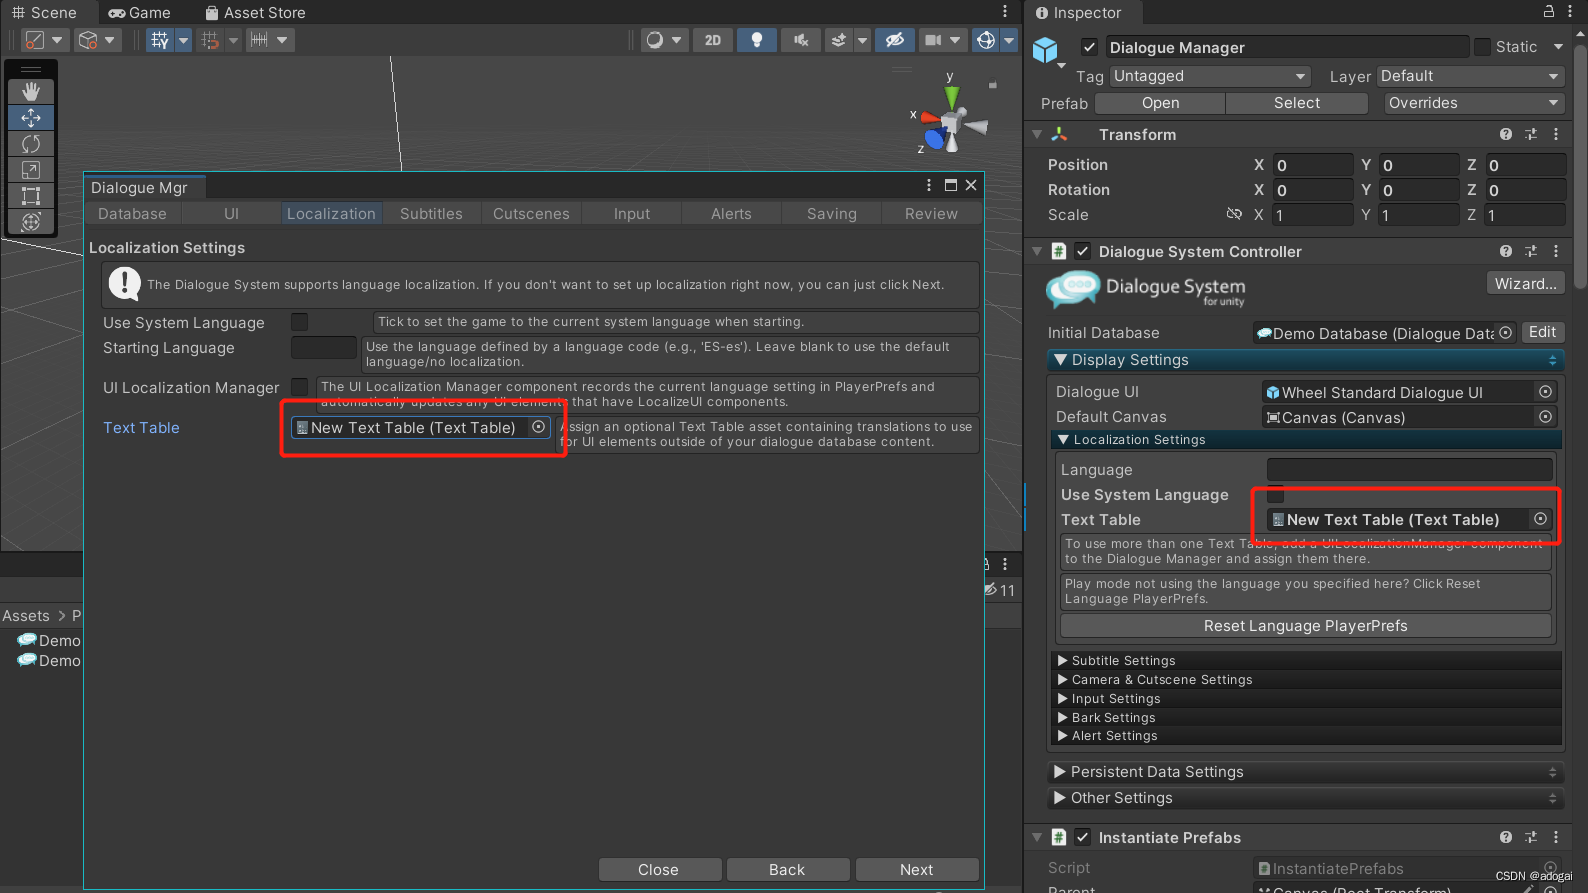Viewport: 1588px width, 893px height.
Task: Click the Back button
Action: (787, 870)
